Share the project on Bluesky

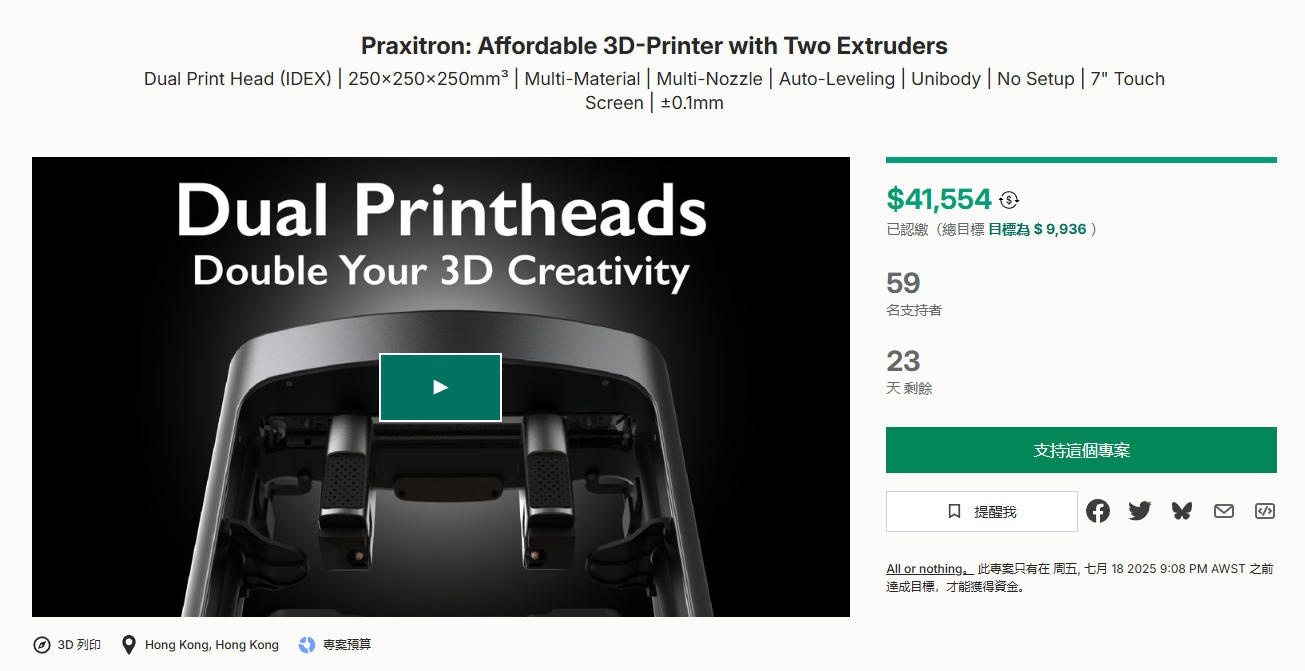pos(1181,510)
